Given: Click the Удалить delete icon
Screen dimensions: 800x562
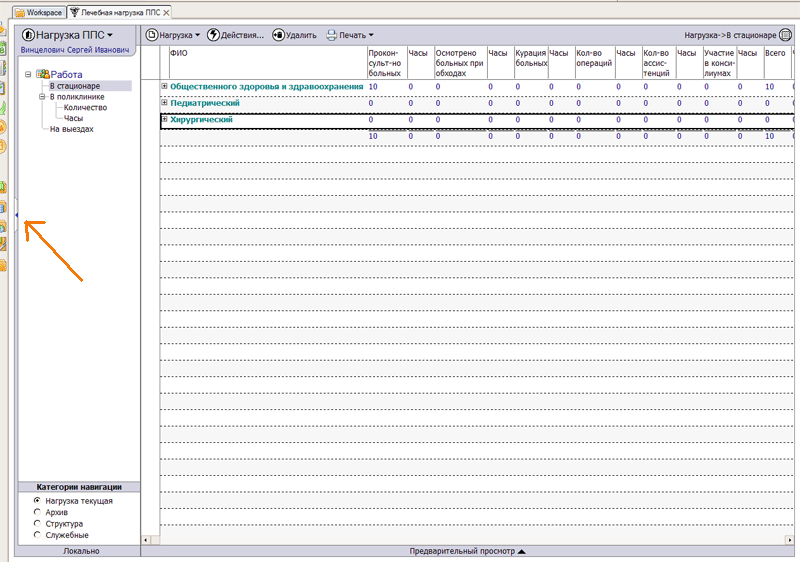Looking at the screenshot, I should pyautogui.click(x=277, y=35).
